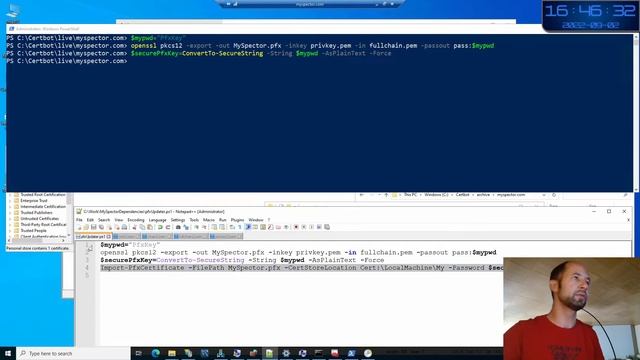Click the Import-PfxCertificate line in editor
The width and height of the screenshot is (640, 360).
pos(302,268)
